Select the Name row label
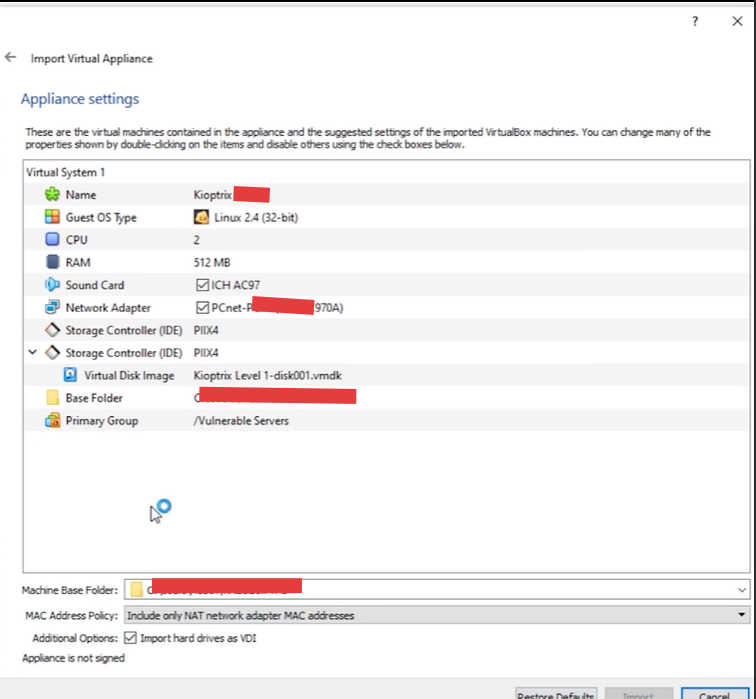Viewport: 756px width, 699px height. [81, 195]
